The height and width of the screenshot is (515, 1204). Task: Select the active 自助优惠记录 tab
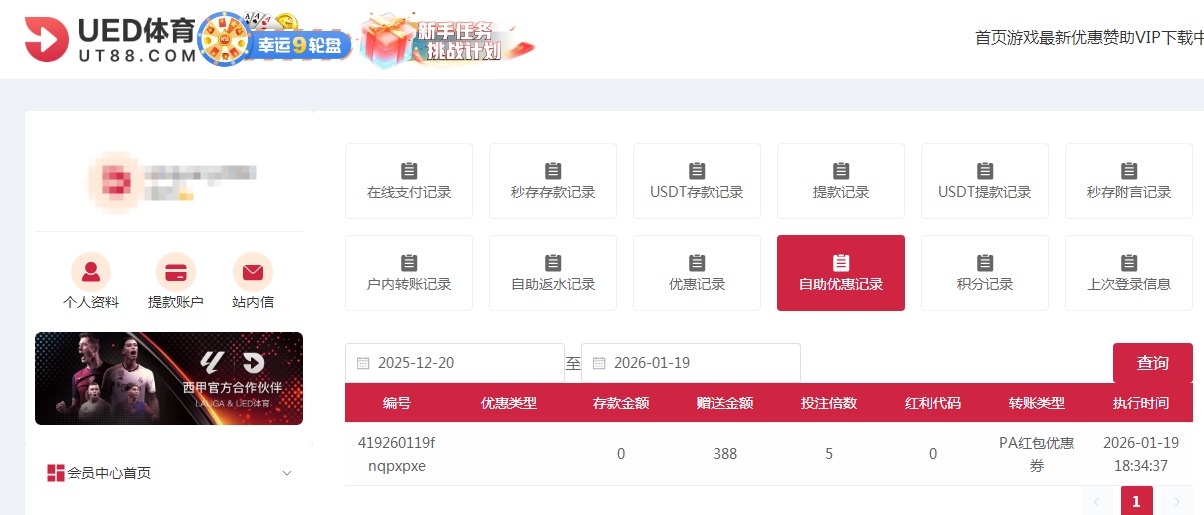841,273
